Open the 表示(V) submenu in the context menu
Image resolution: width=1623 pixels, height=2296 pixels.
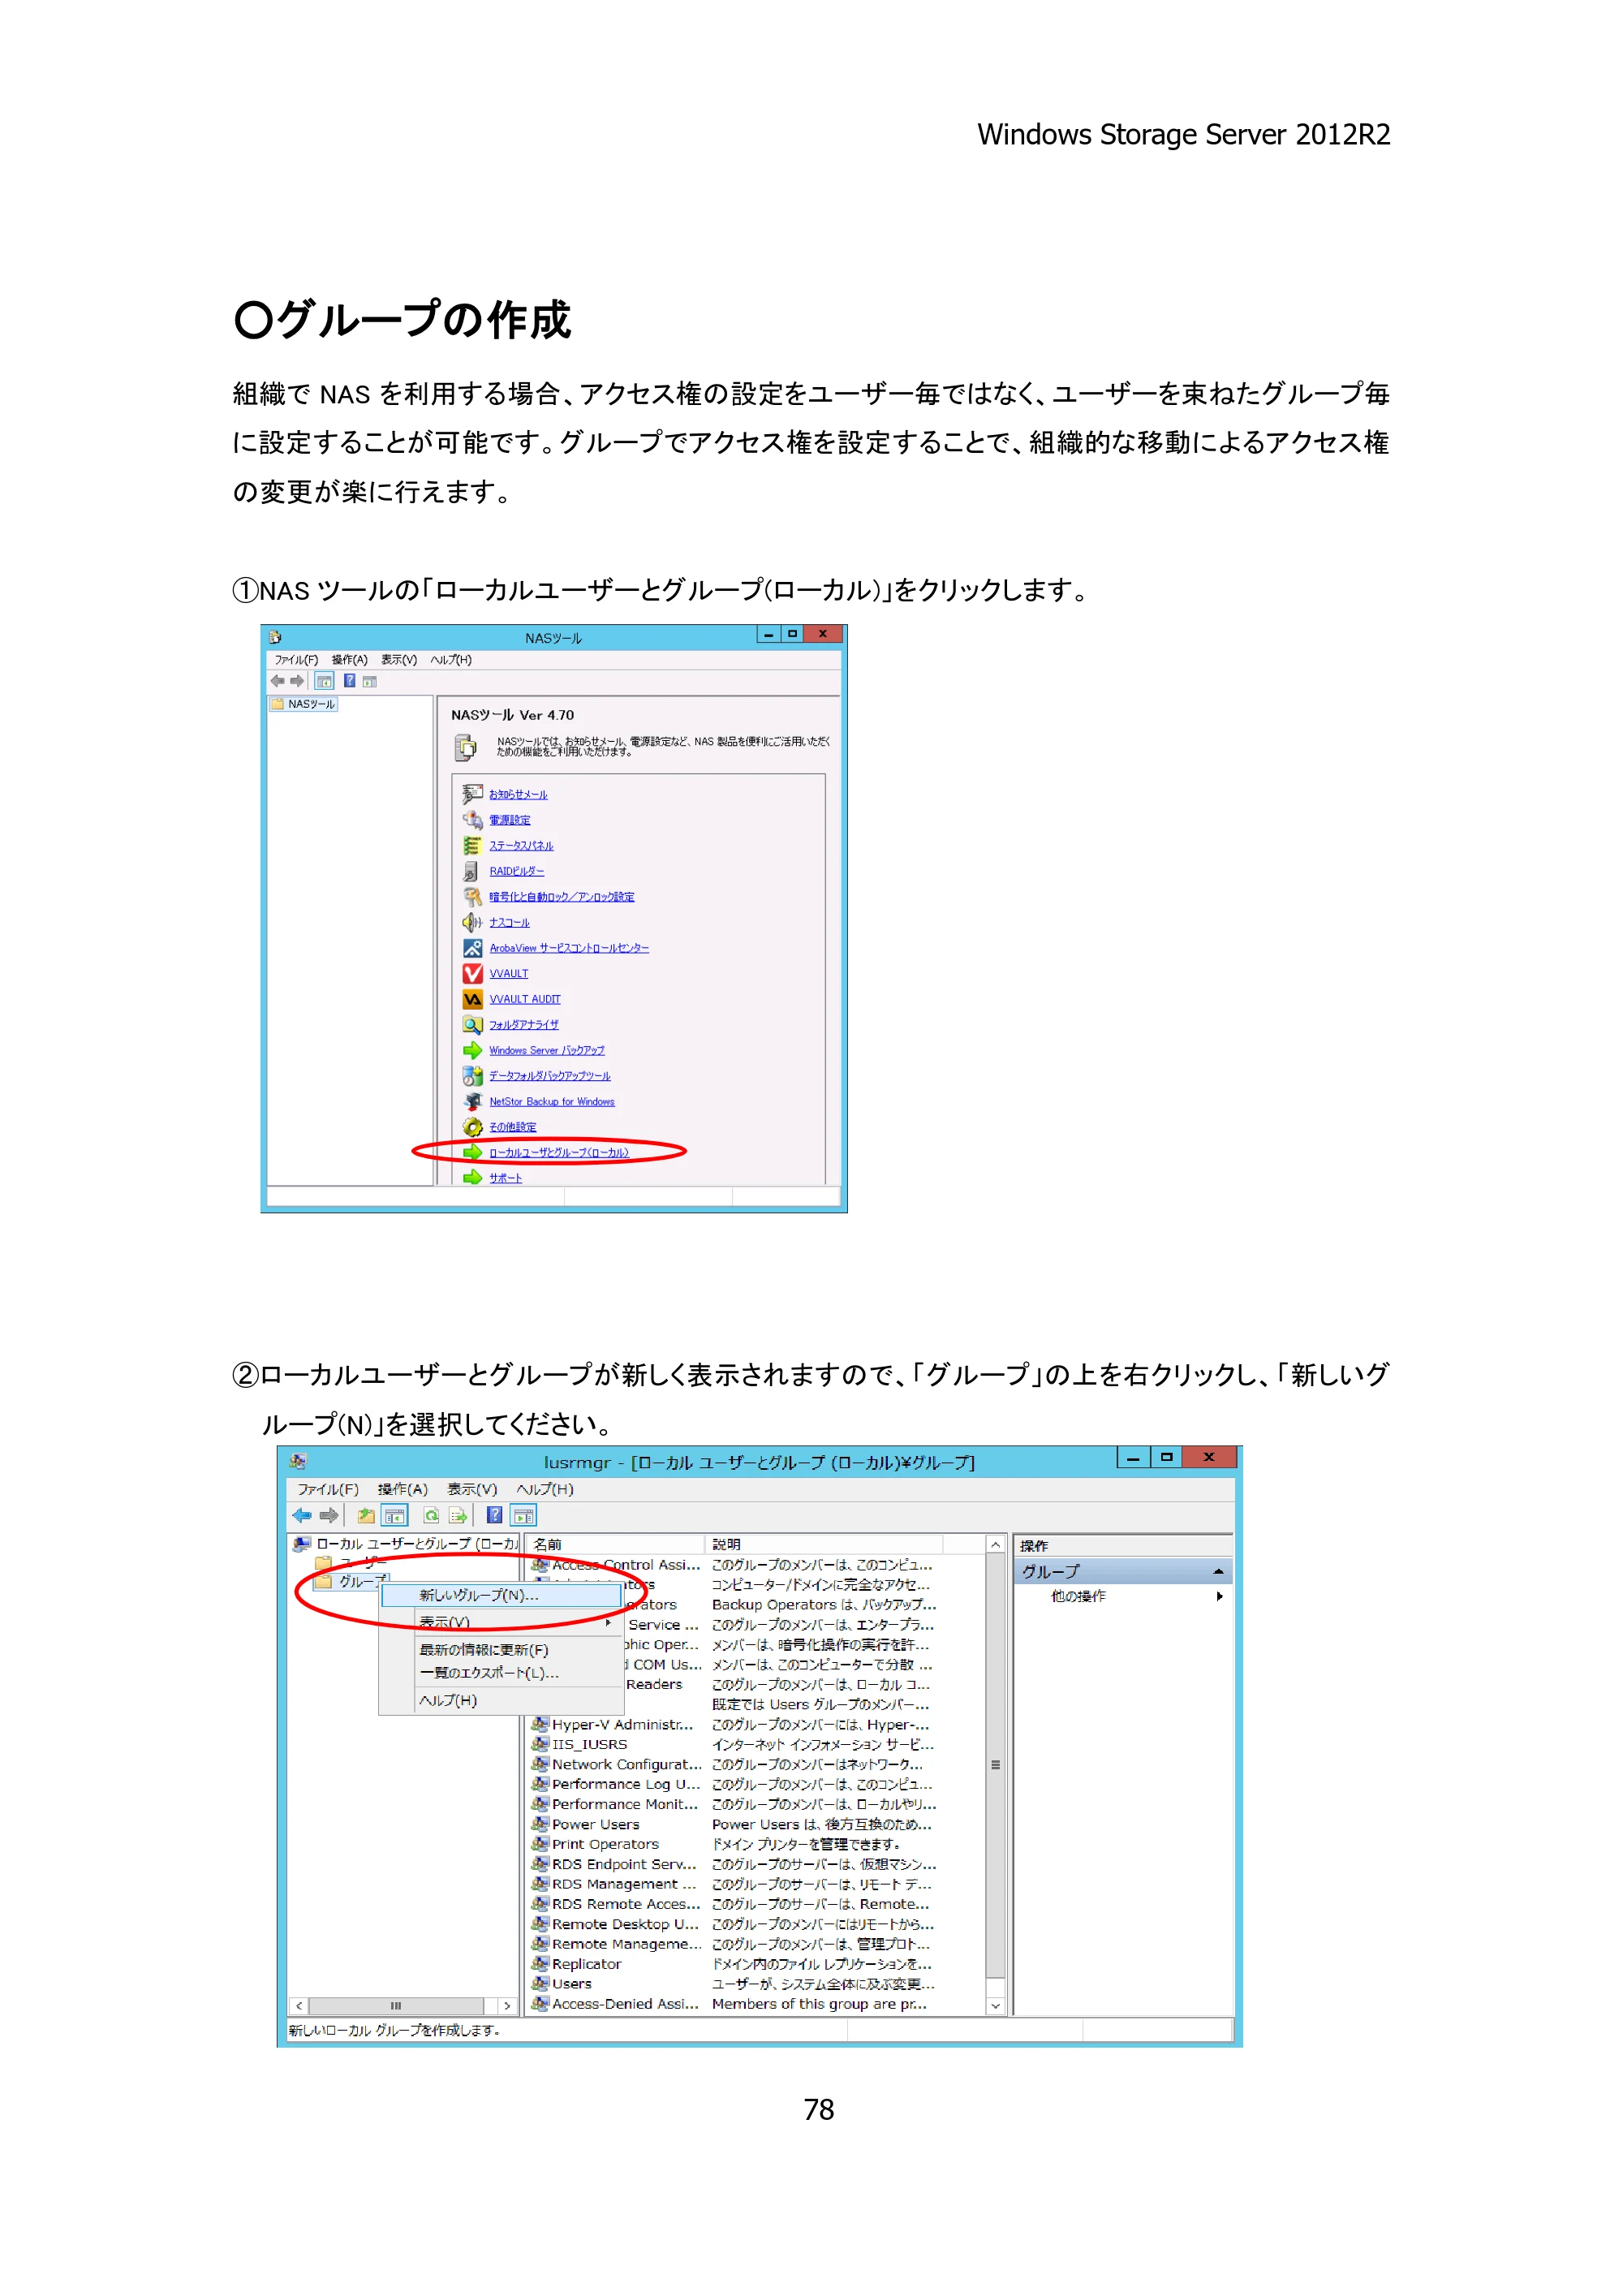tap(502, 1622)
